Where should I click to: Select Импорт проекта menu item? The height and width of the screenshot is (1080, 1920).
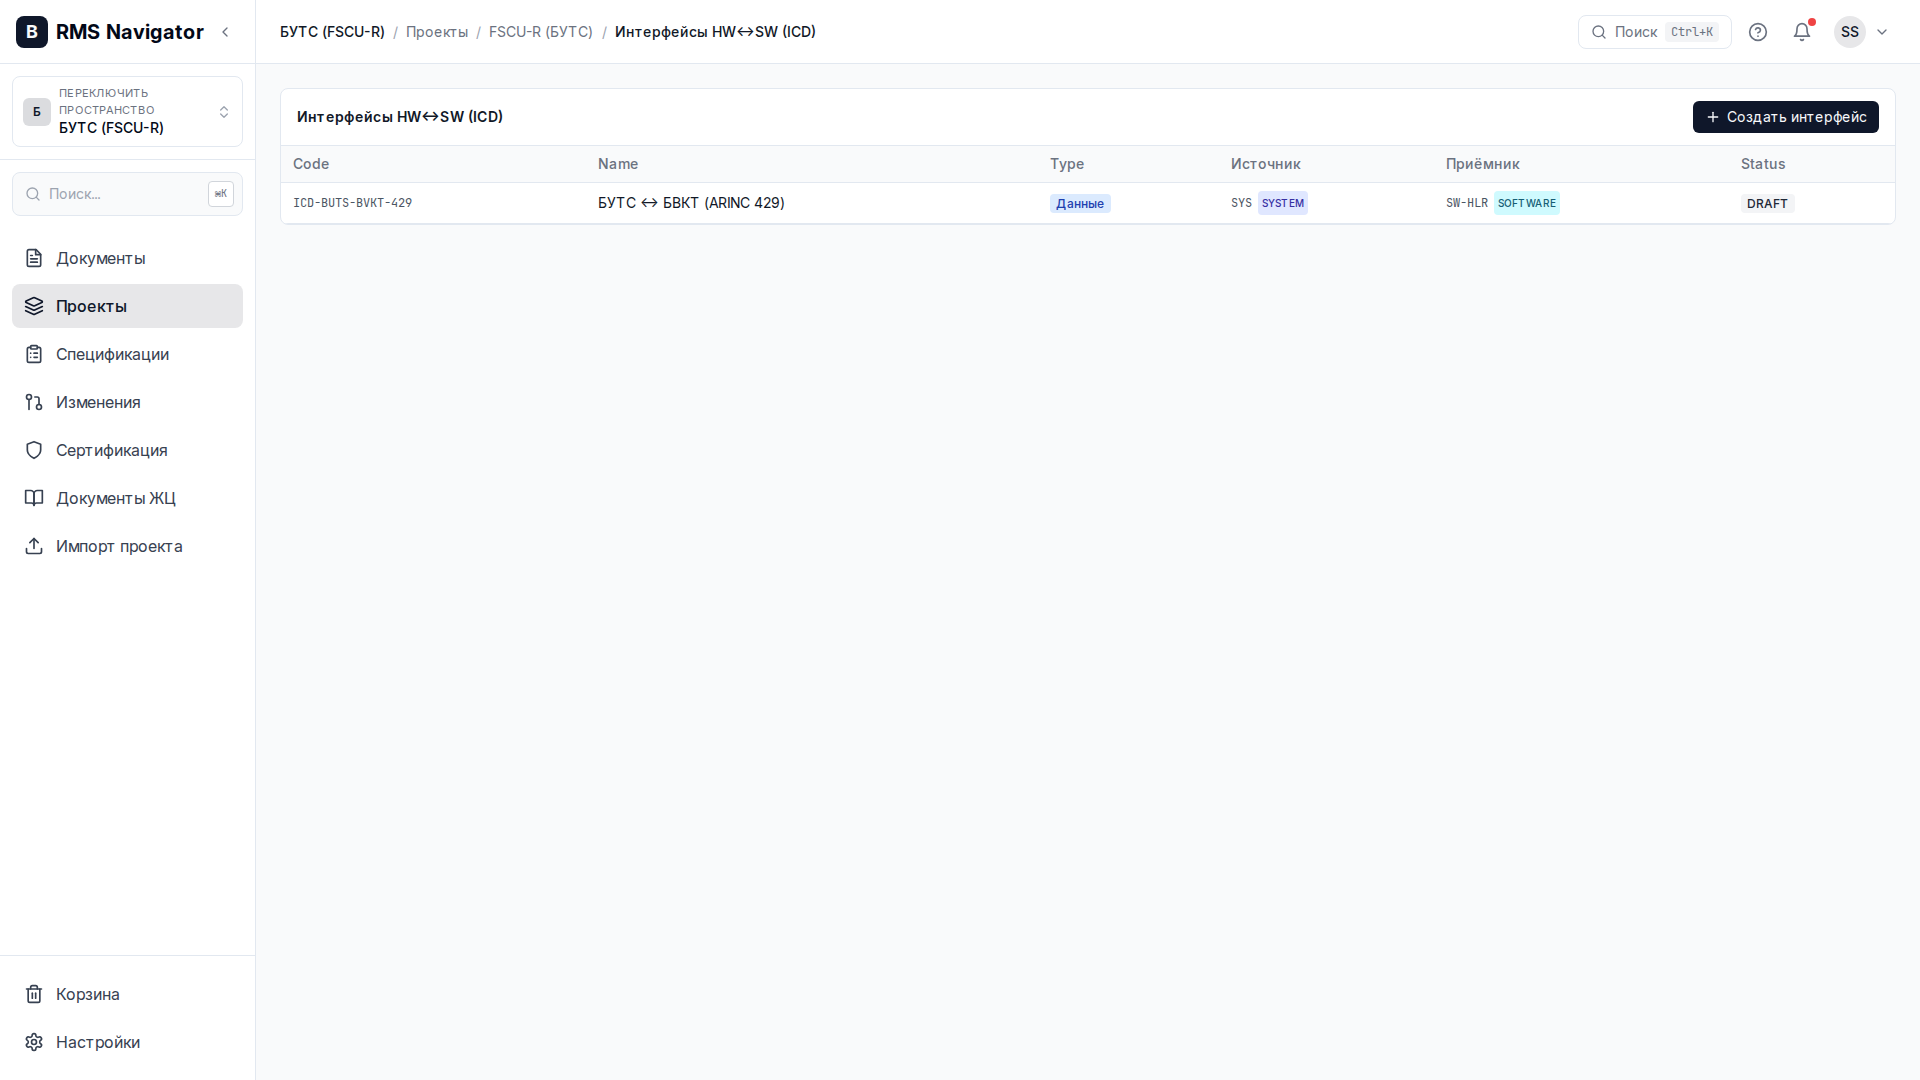coord(127,546)
